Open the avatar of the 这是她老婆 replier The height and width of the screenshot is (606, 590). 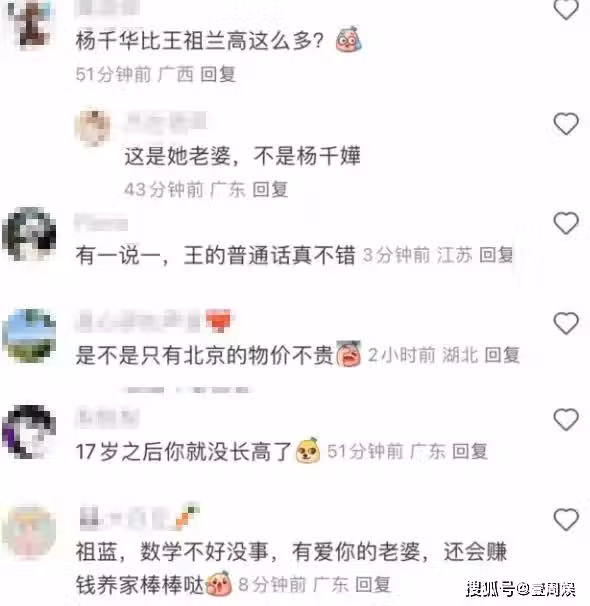[92, 128]
